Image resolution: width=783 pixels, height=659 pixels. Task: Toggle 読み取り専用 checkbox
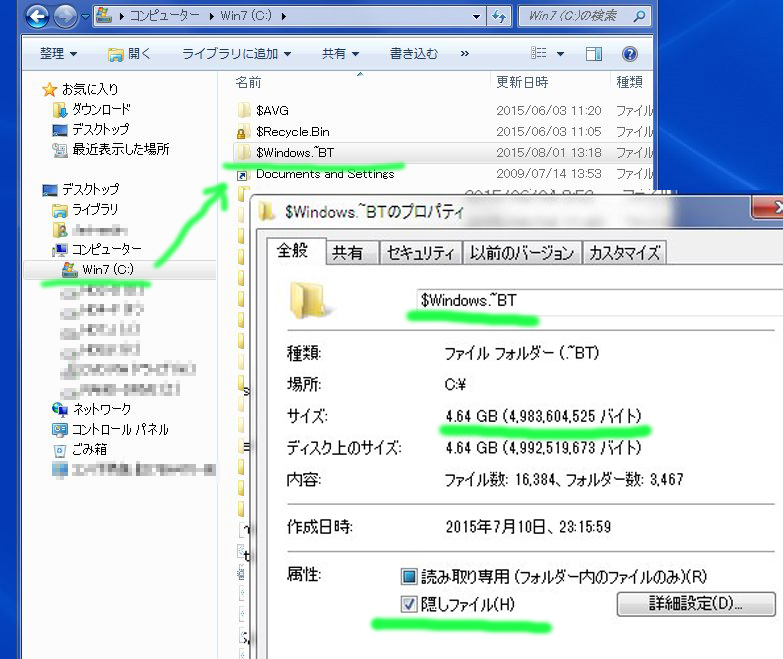[409, 577]
